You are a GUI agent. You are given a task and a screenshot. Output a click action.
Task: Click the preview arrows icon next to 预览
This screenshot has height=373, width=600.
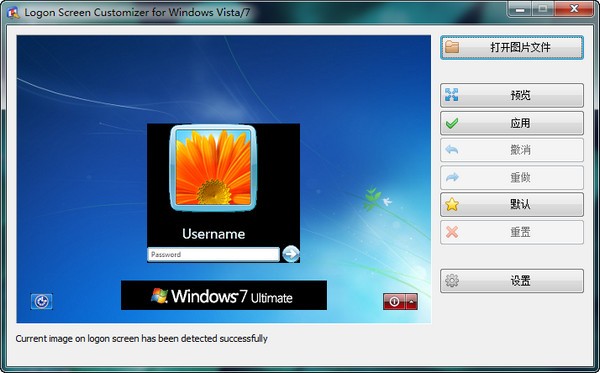(x=452, y=94)
